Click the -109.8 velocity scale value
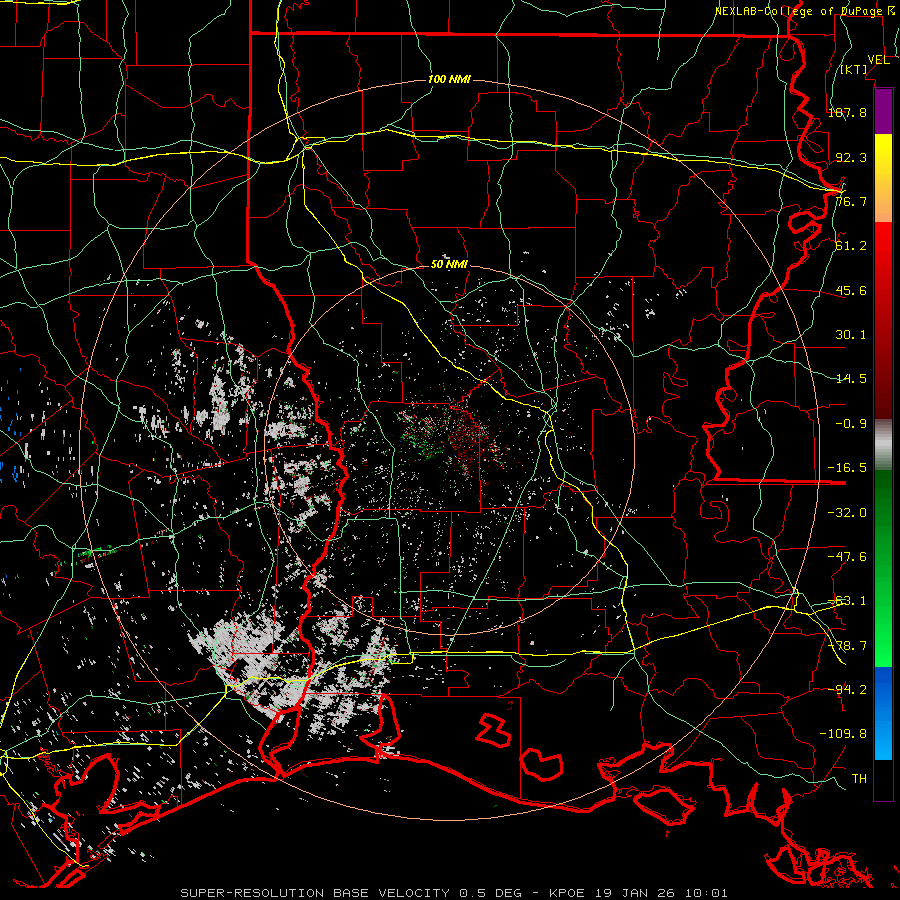Viewport: 900px width, 900px height. point(843,734)
